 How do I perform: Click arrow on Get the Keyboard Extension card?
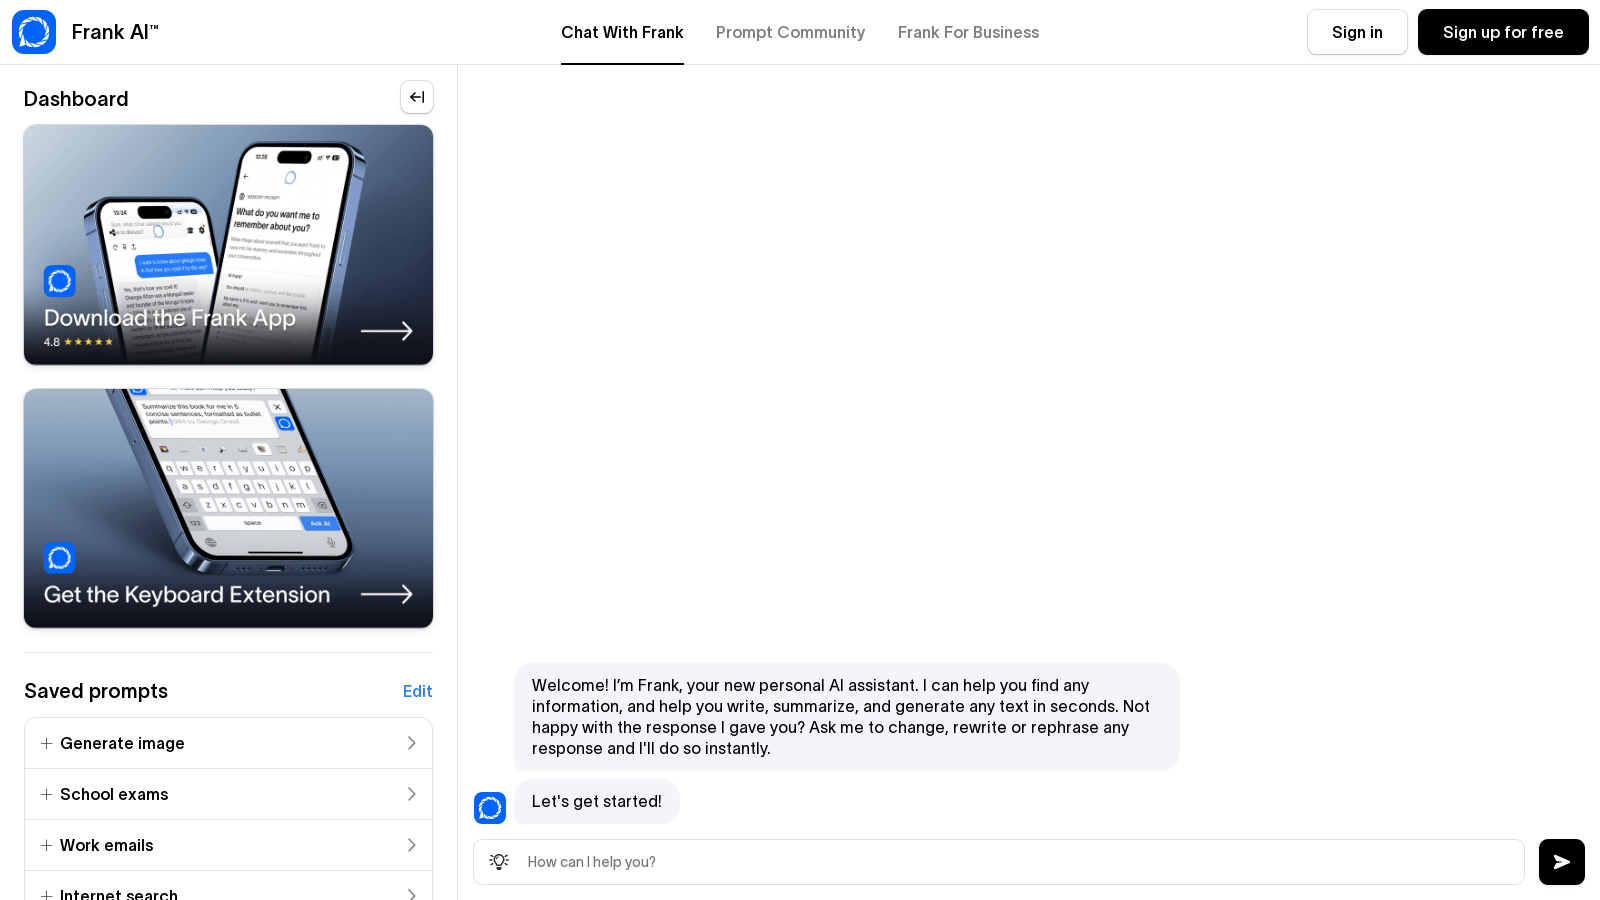click(x=387, y=594)
